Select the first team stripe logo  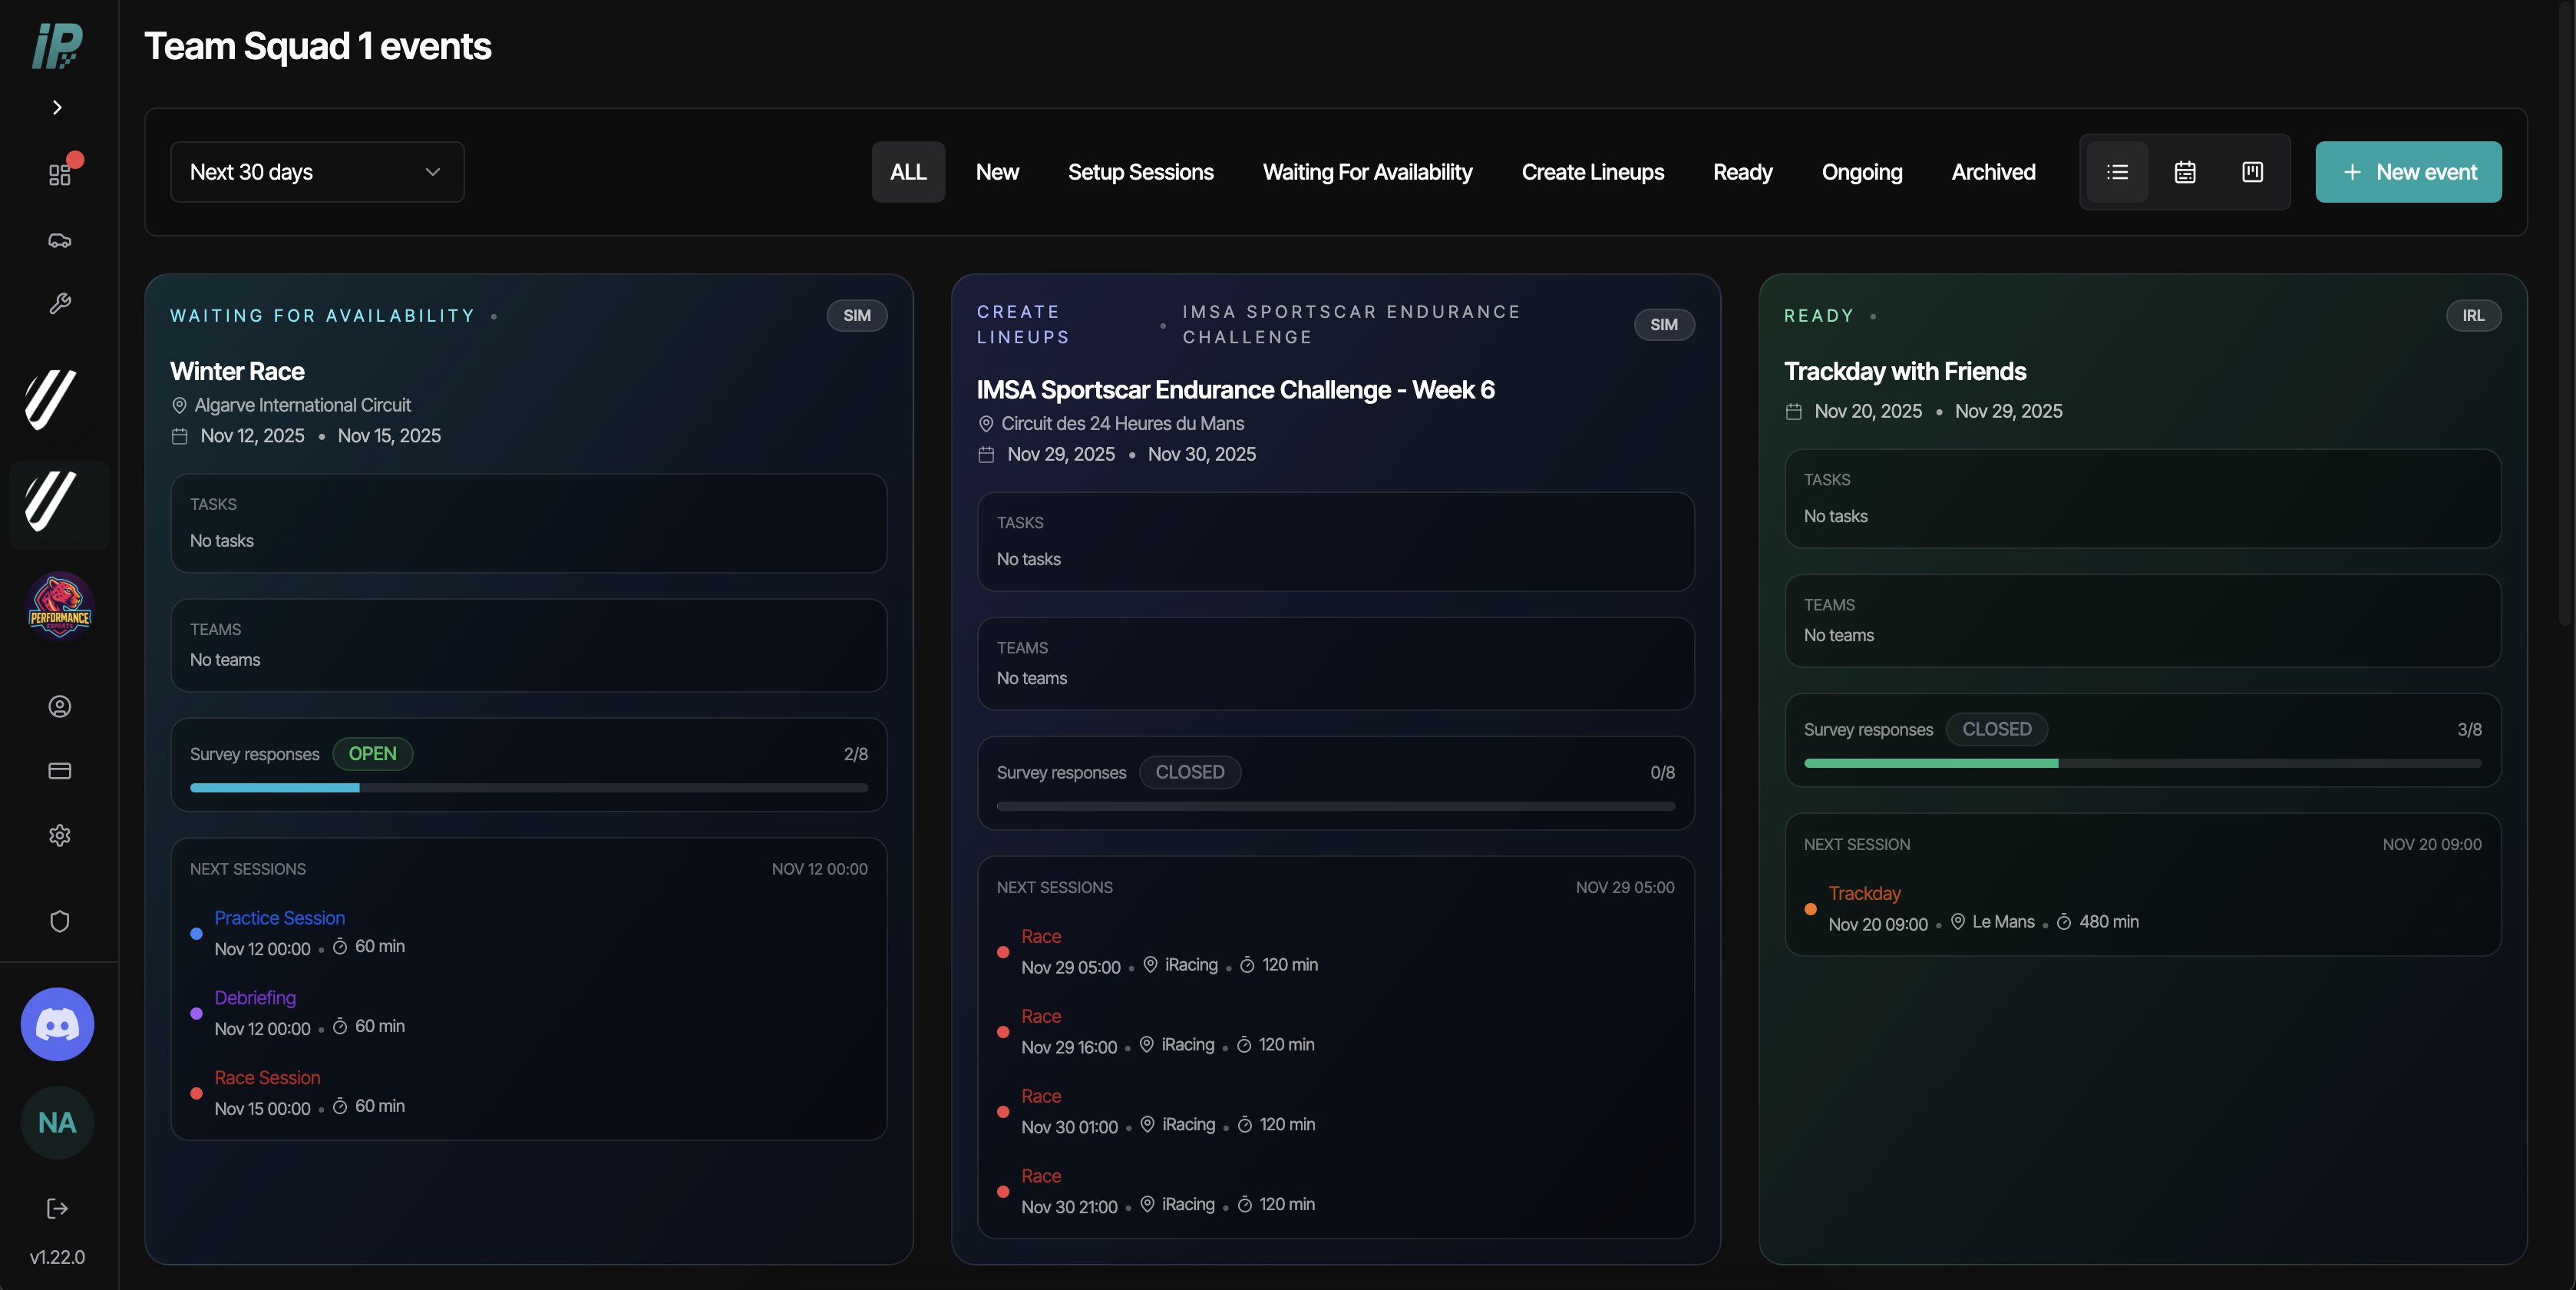[50, 399]
